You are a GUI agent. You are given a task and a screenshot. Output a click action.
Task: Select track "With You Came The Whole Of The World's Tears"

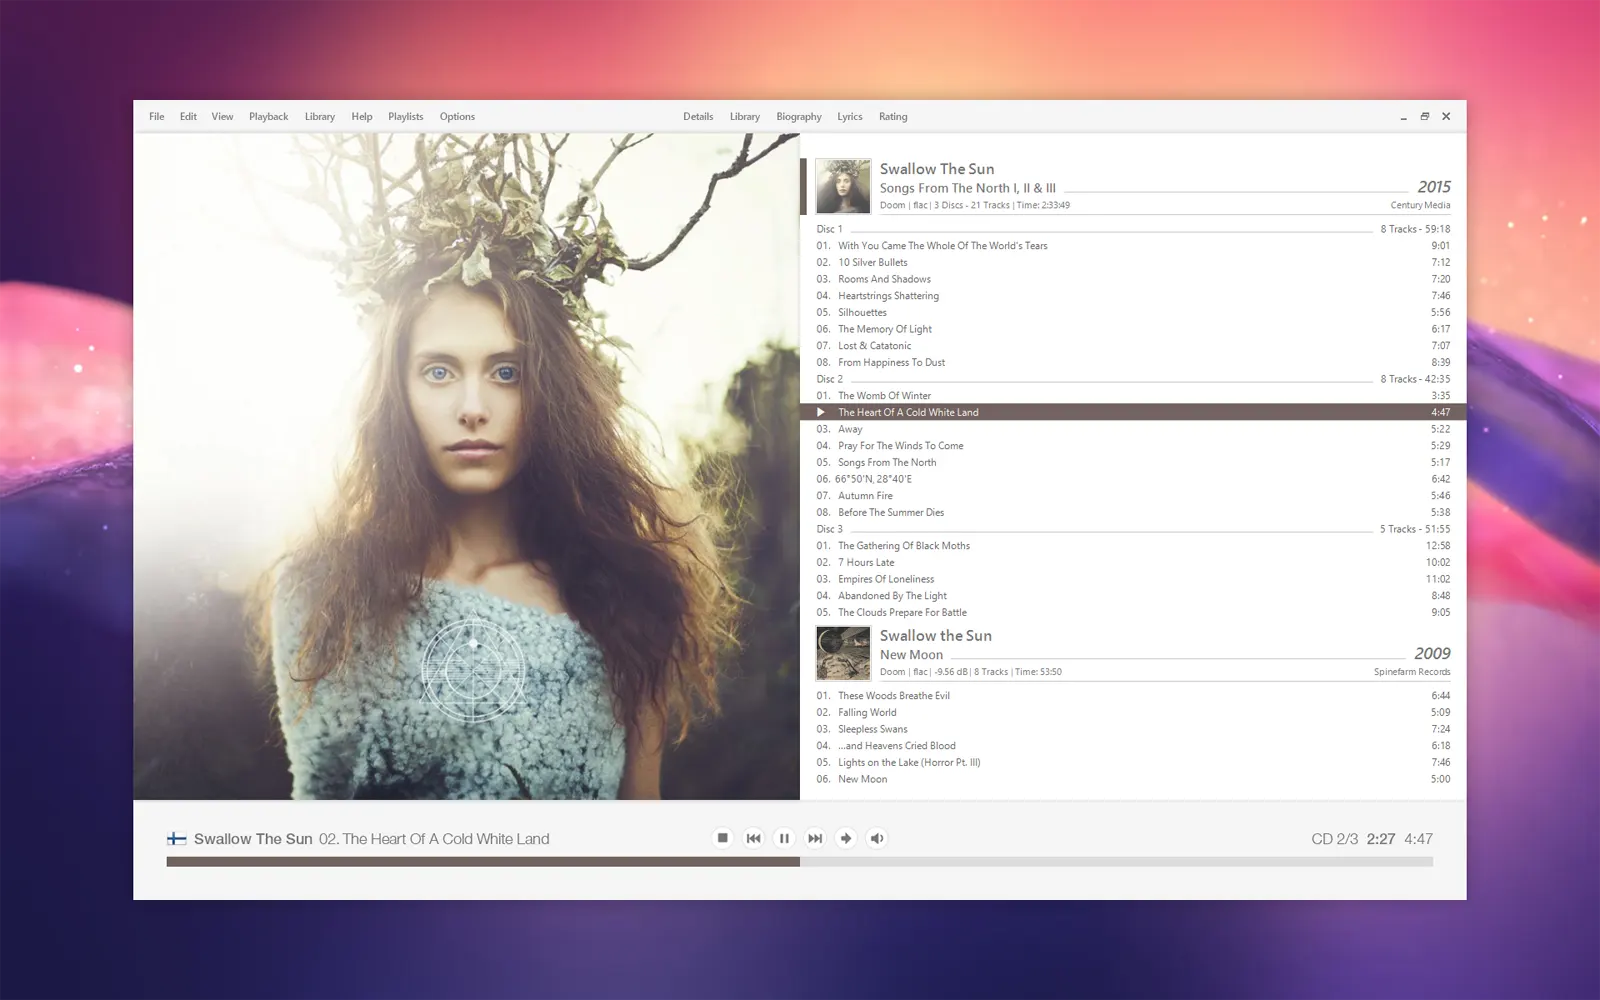tap(1133, 246)
